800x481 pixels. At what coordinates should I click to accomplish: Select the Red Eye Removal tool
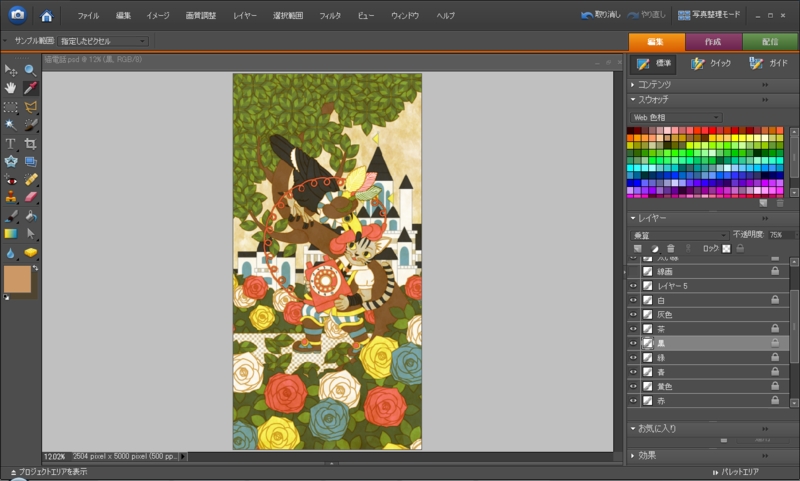tap(10, 180)
